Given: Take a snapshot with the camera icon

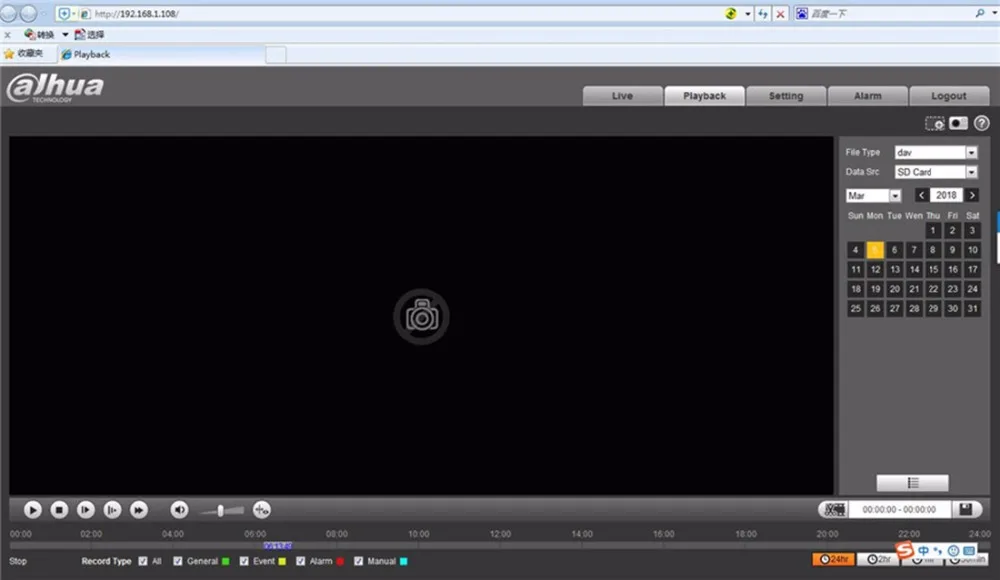Looking at the screenshot, I should (x=959, y=123).
